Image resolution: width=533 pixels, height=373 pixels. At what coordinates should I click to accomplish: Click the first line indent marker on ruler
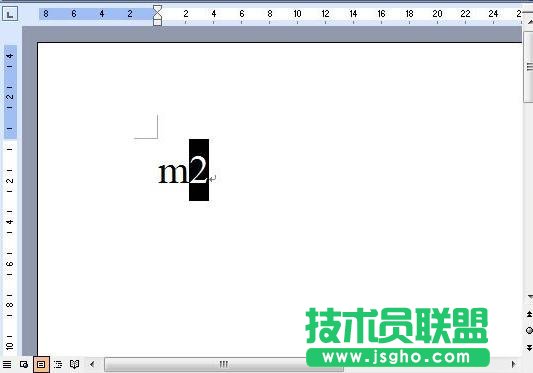coord(157,9)
